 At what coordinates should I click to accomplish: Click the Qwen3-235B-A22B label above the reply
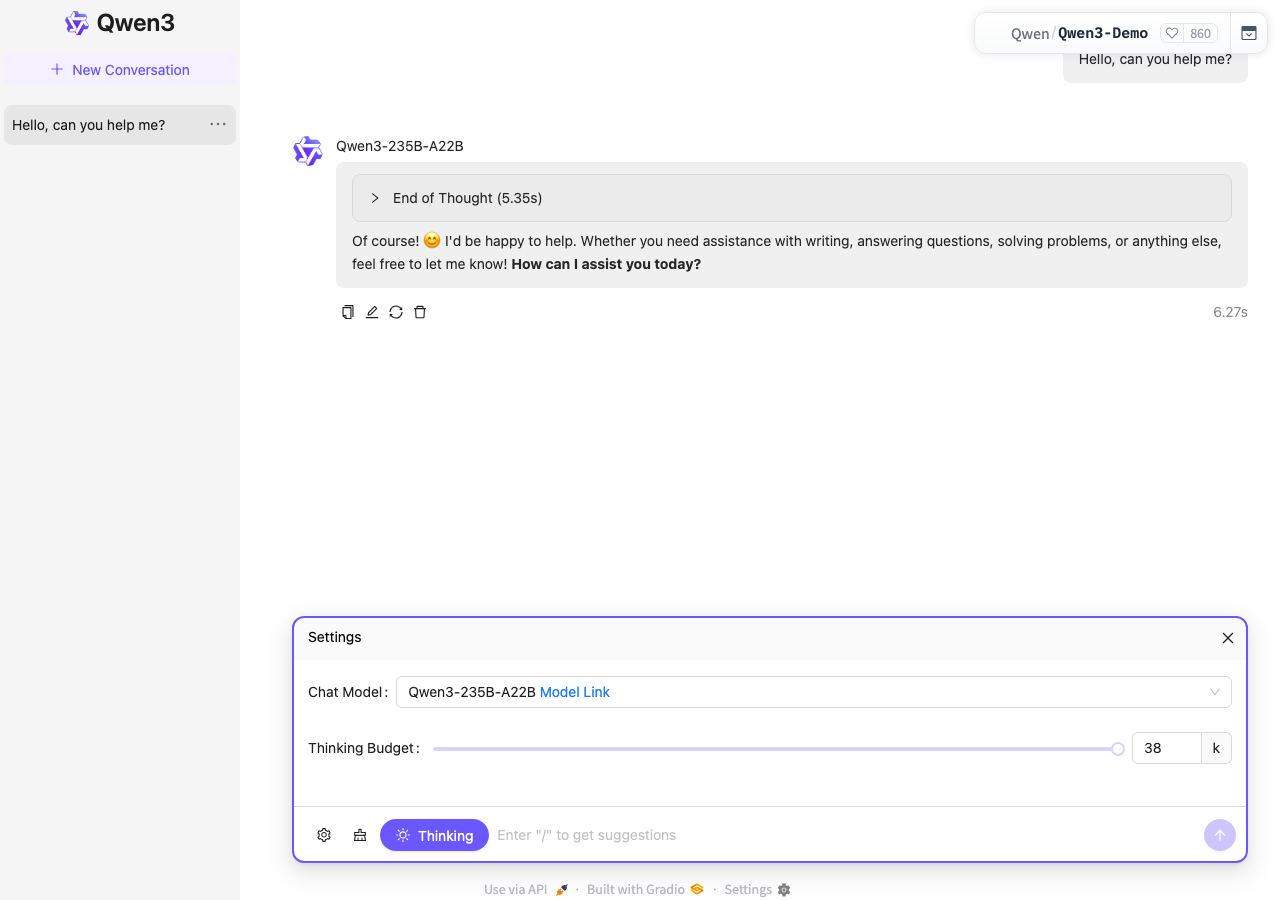(x=400, y=146)
